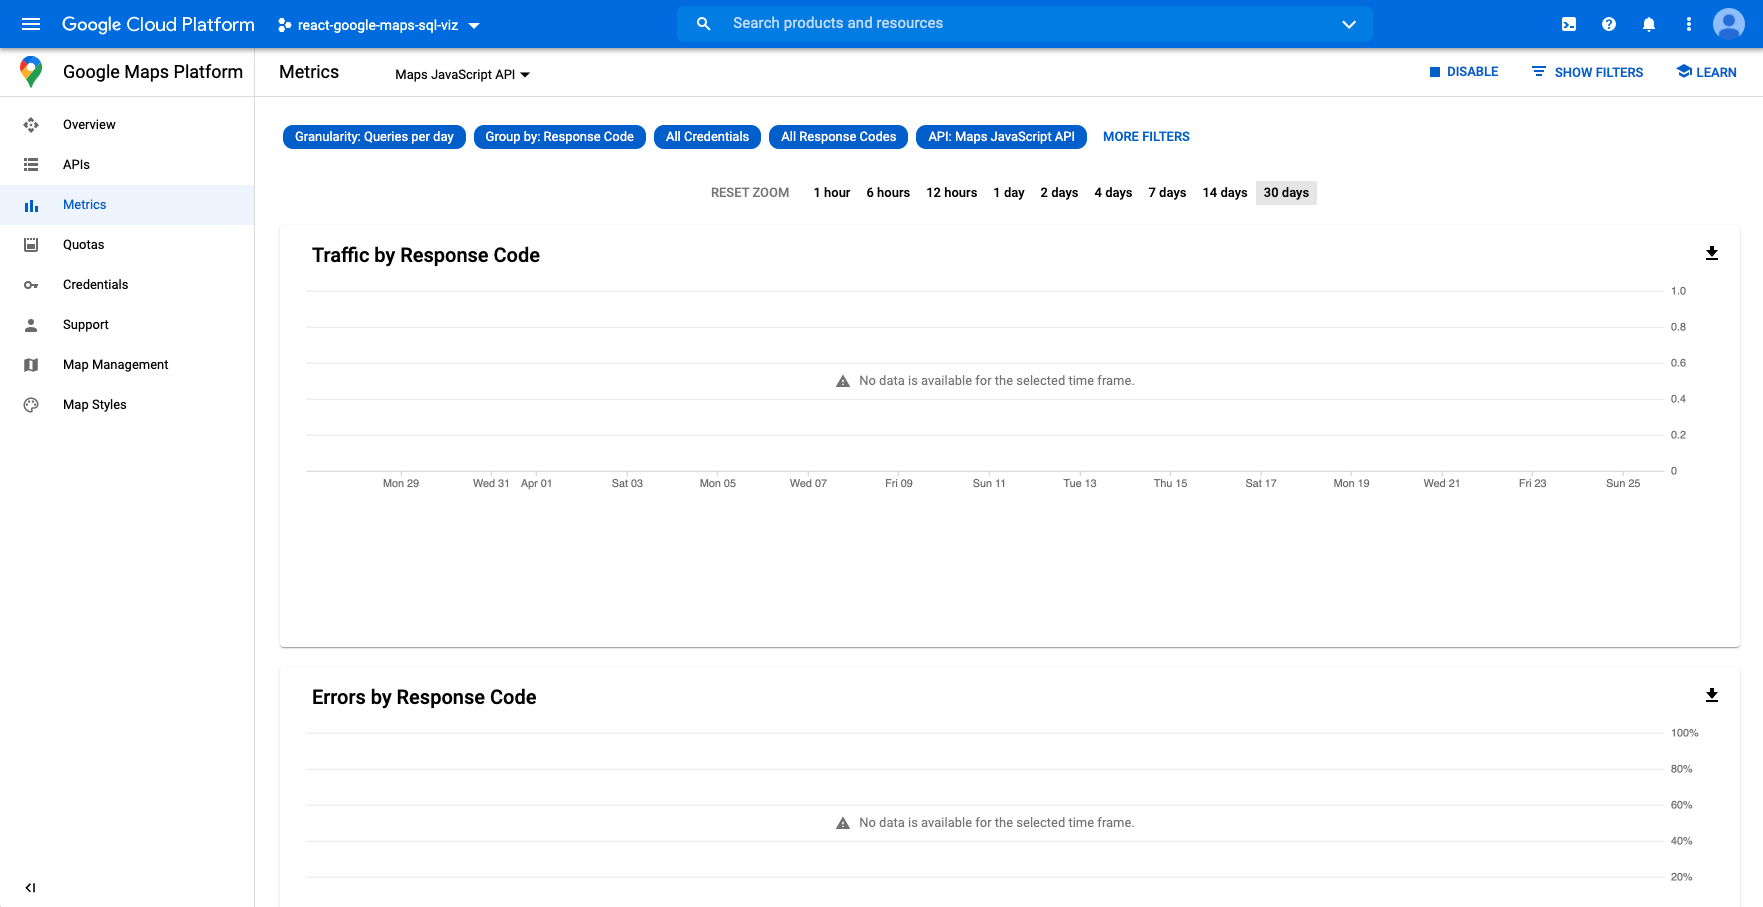Click the Map Styles palette icon

31,405
